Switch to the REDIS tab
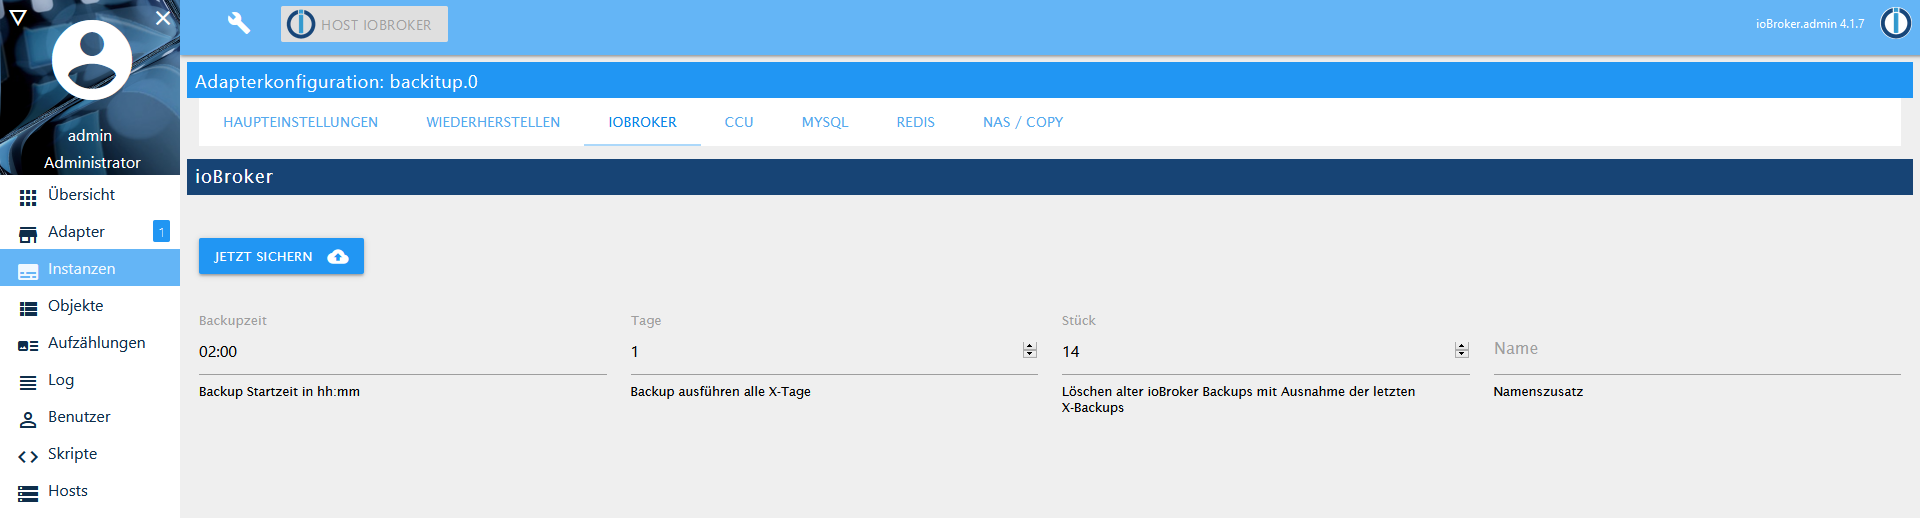The width and height of the screenshot is (1920, 518). [x=915, y=122]
